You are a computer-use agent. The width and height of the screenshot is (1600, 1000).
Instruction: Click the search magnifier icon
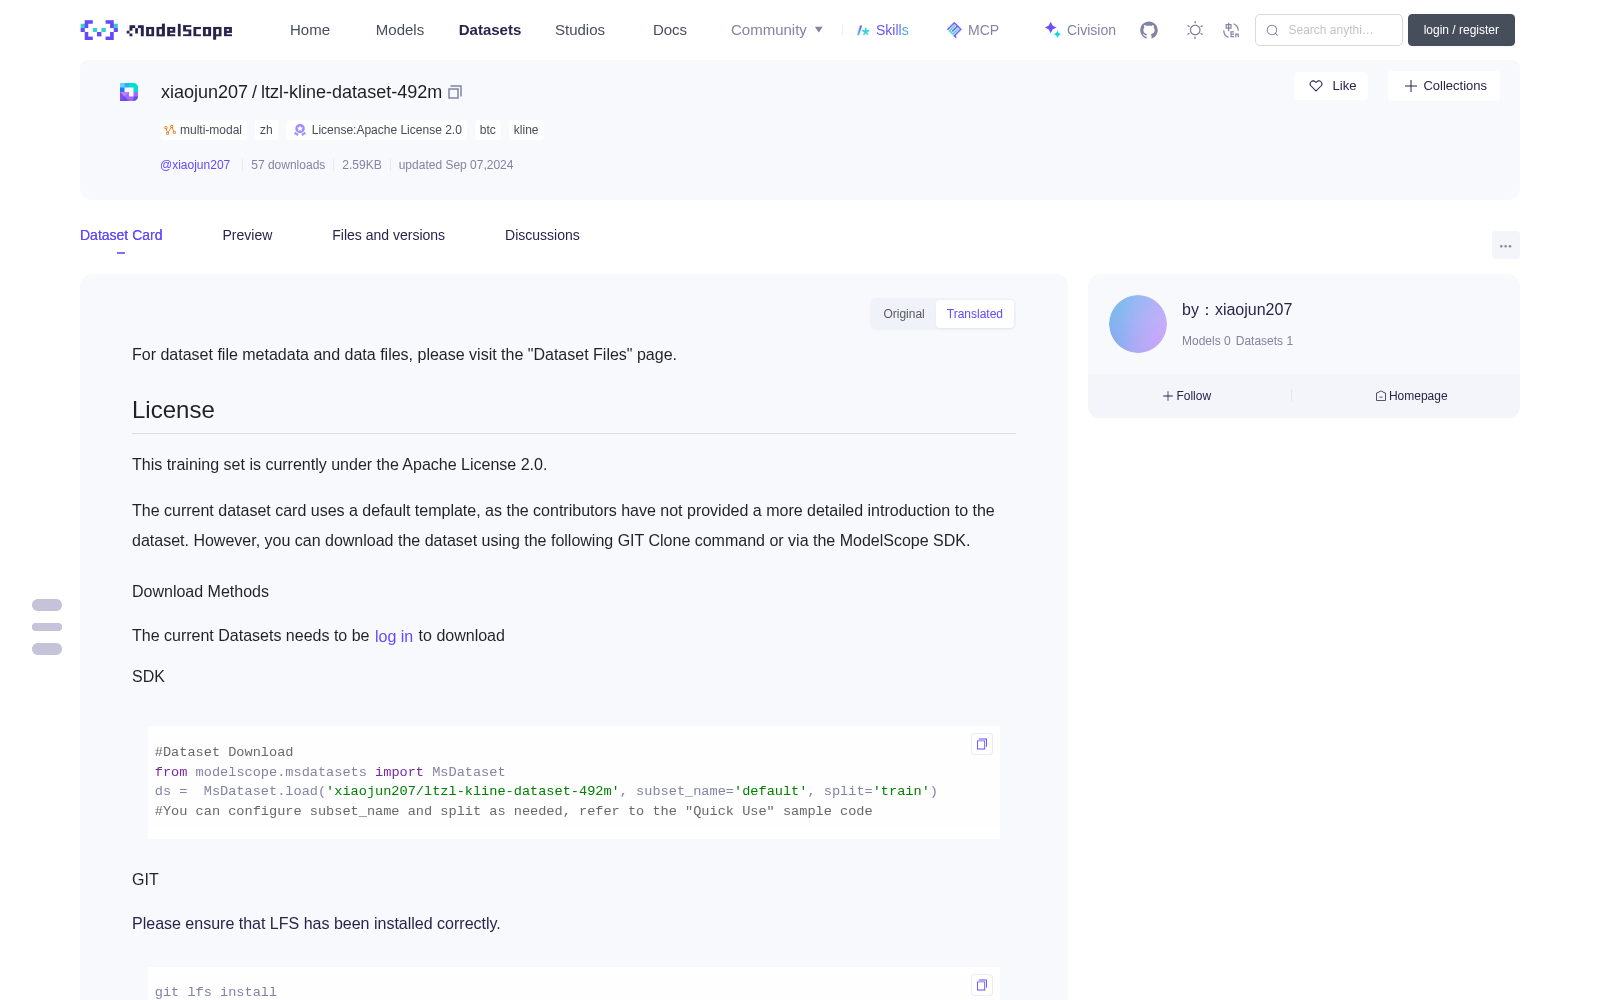tap(1272, 30)
